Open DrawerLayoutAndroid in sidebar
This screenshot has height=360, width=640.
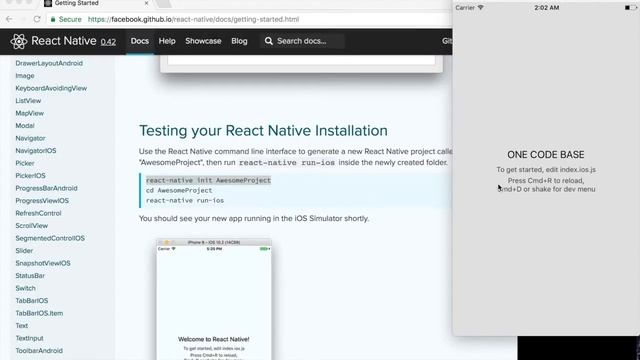(49, 63)
